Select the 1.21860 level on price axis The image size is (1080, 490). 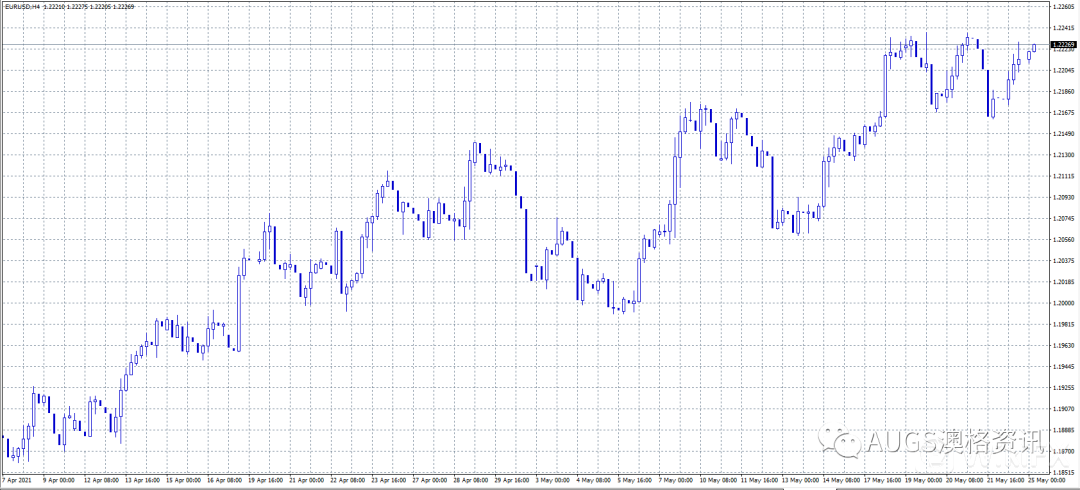pyautogui.click(x=1062, y=91)
